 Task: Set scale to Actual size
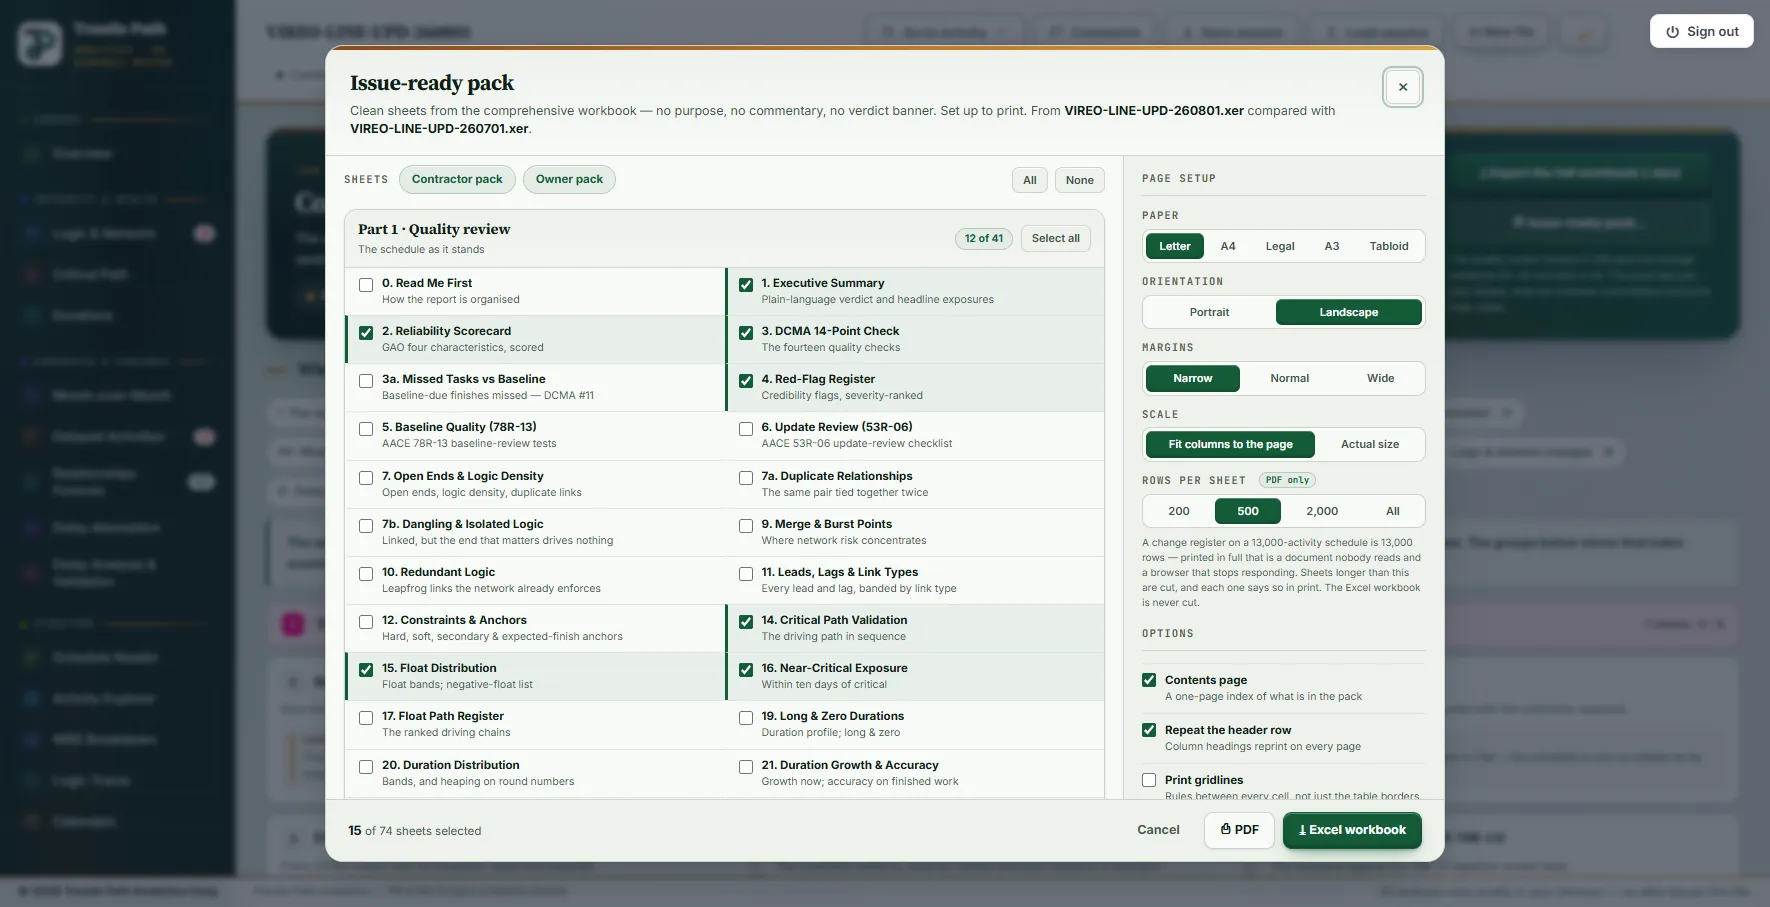(x=1369, y=444)
